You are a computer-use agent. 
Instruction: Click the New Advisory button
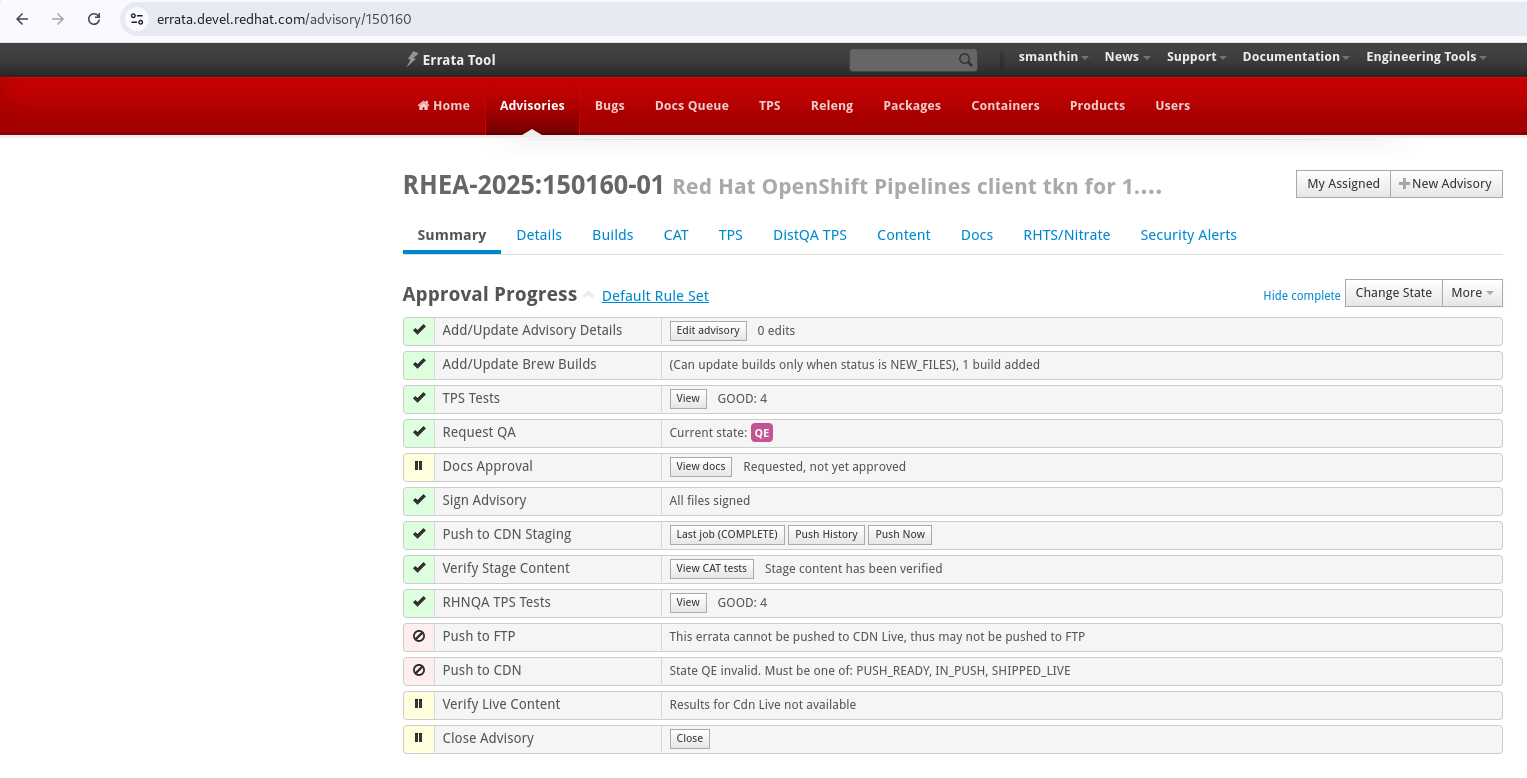click(1446, 184)
